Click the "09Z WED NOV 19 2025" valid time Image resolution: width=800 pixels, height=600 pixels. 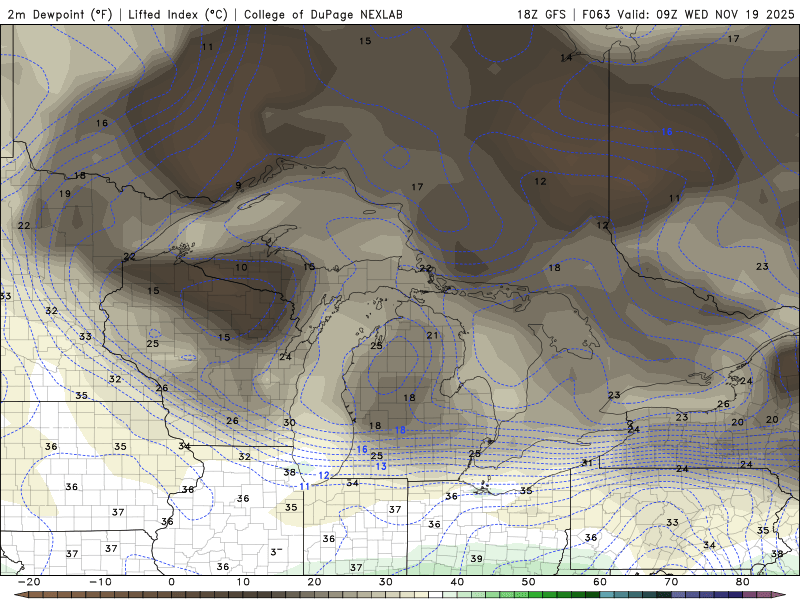click(725, 14)
